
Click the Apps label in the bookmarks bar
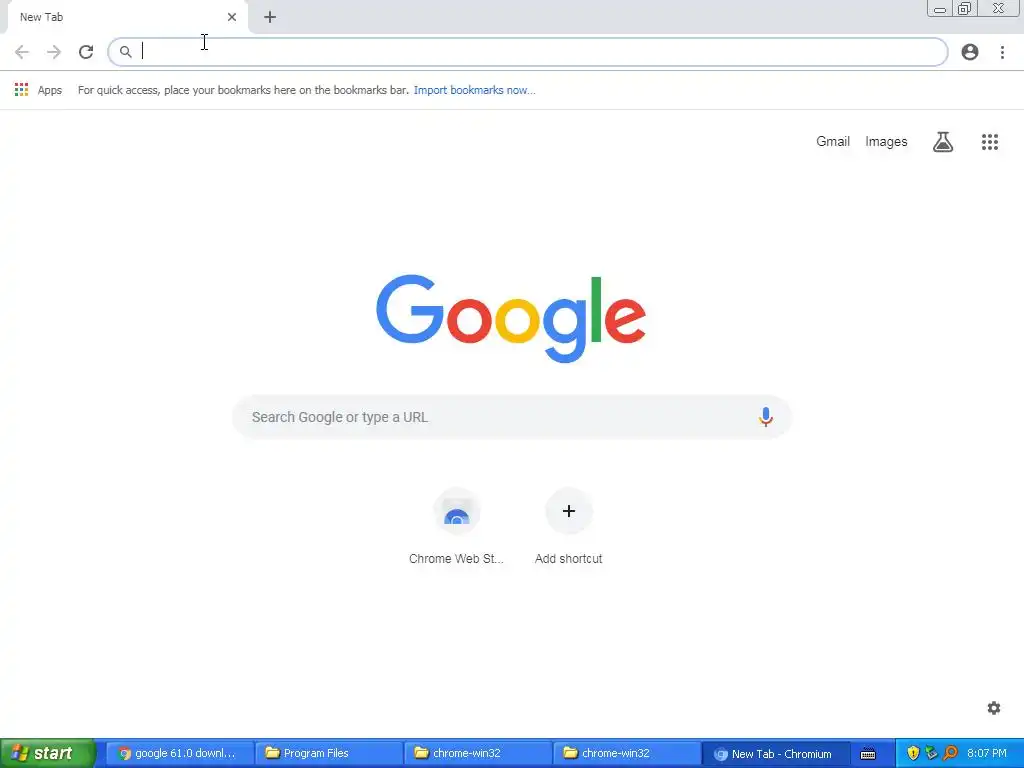point(50,90)
